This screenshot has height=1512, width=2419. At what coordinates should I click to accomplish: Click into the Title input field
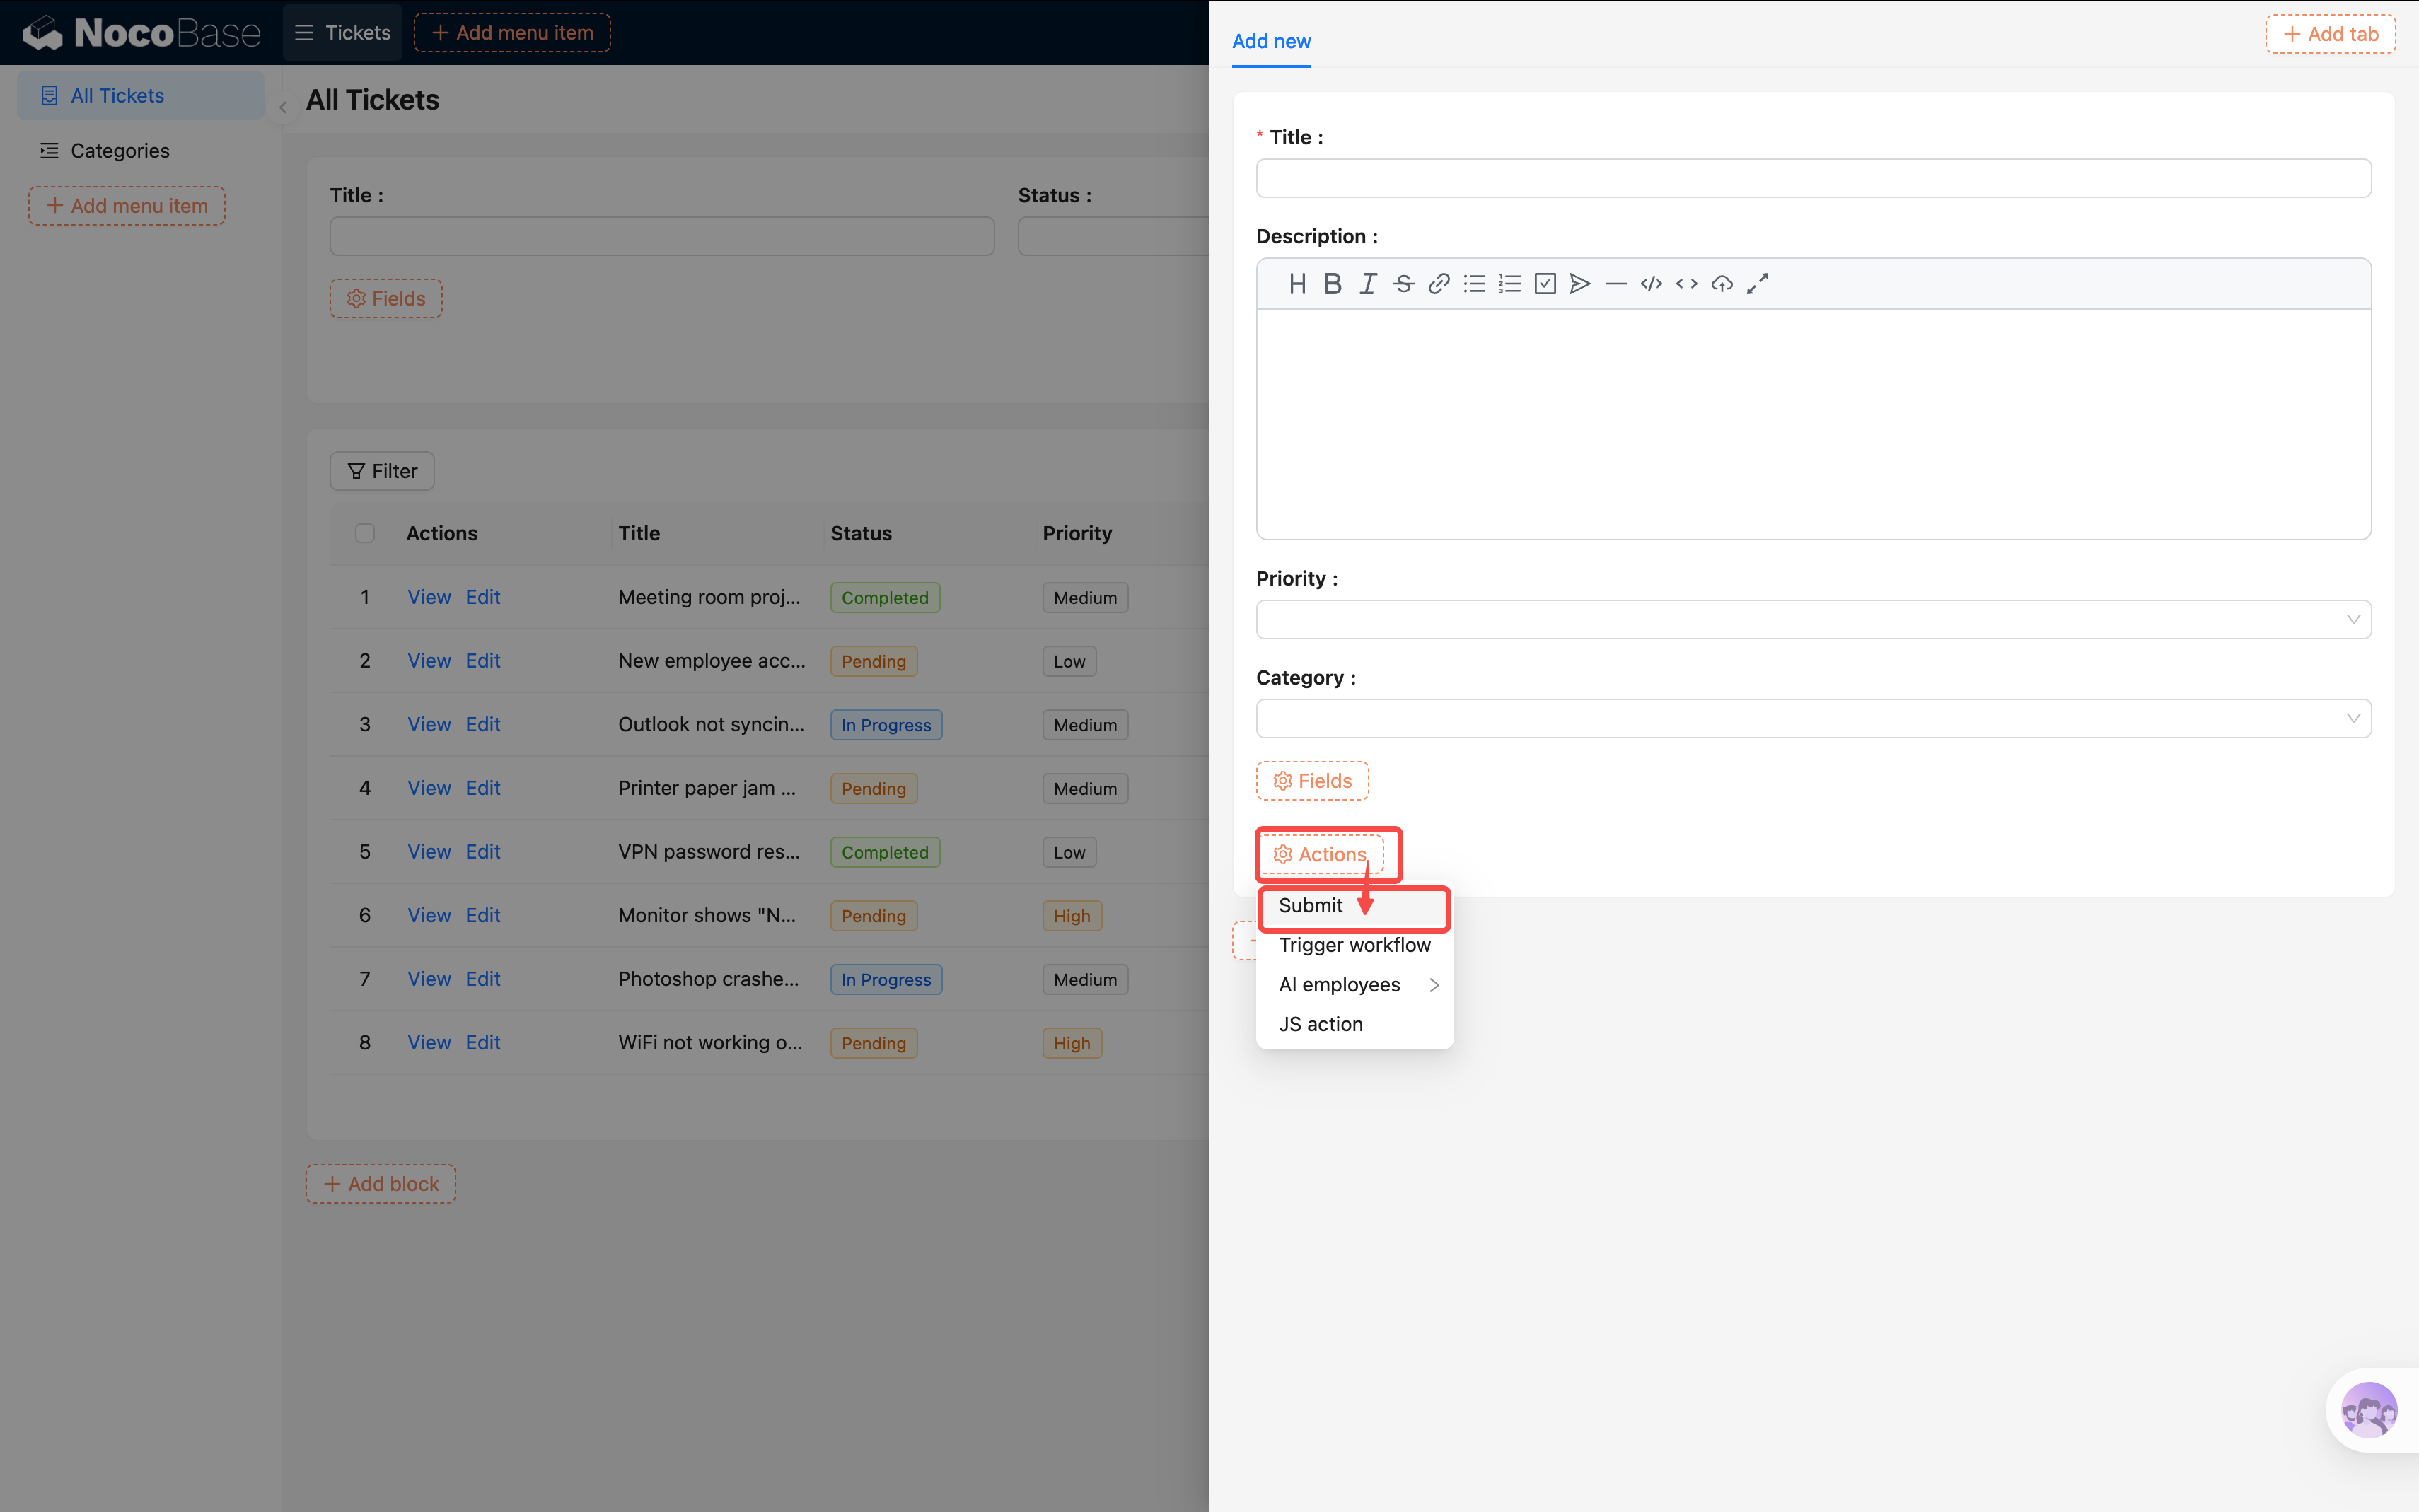(x=1812, y=178)
